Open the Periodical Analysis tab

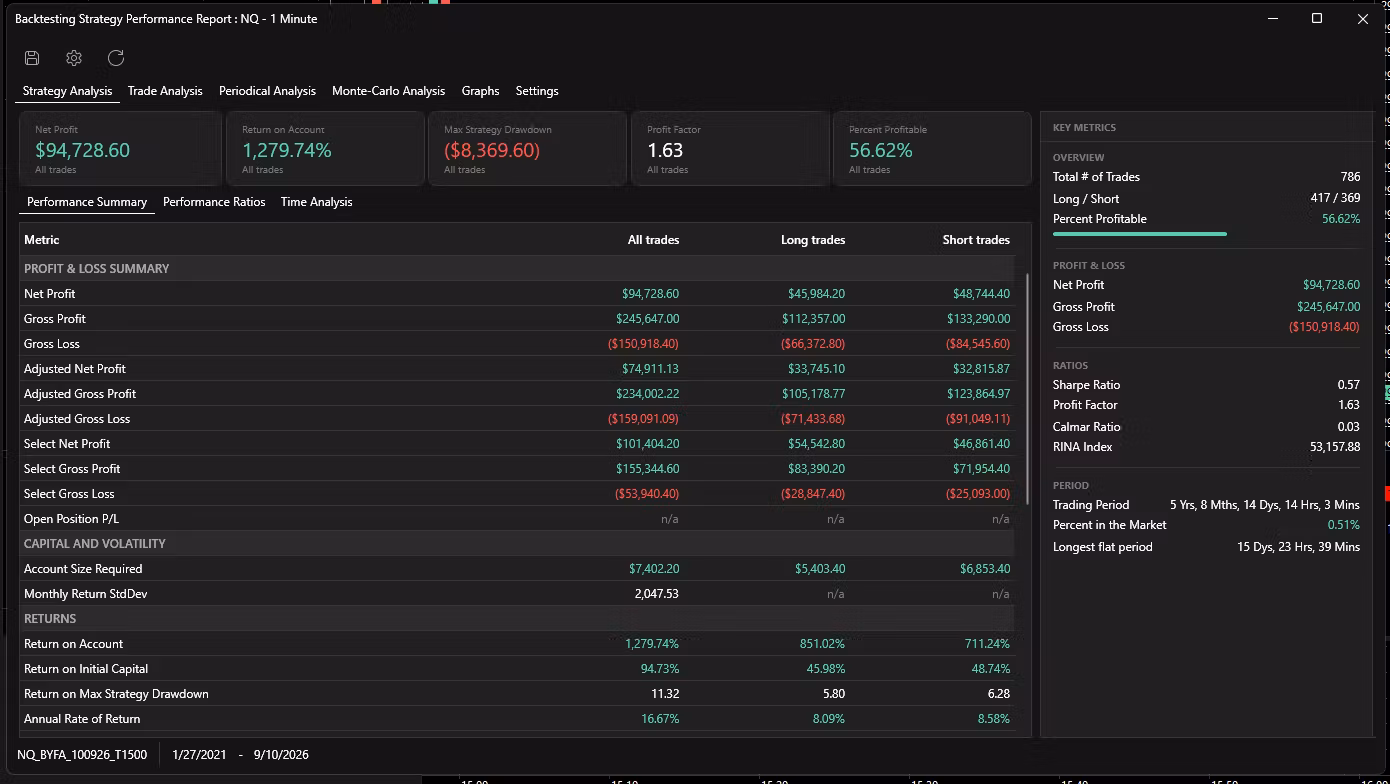[x=267, y=91]
